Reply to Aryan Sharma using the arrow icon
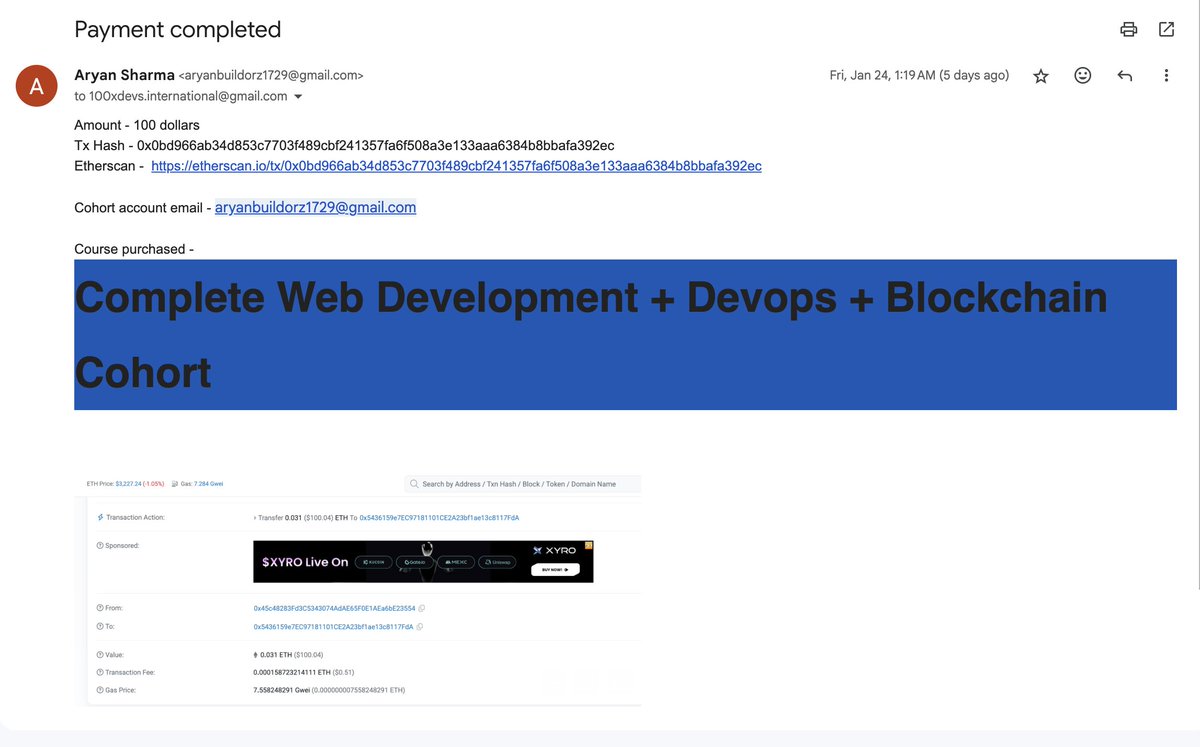Viewport: 1200px width, 747px height. (x=1124, y=76)
